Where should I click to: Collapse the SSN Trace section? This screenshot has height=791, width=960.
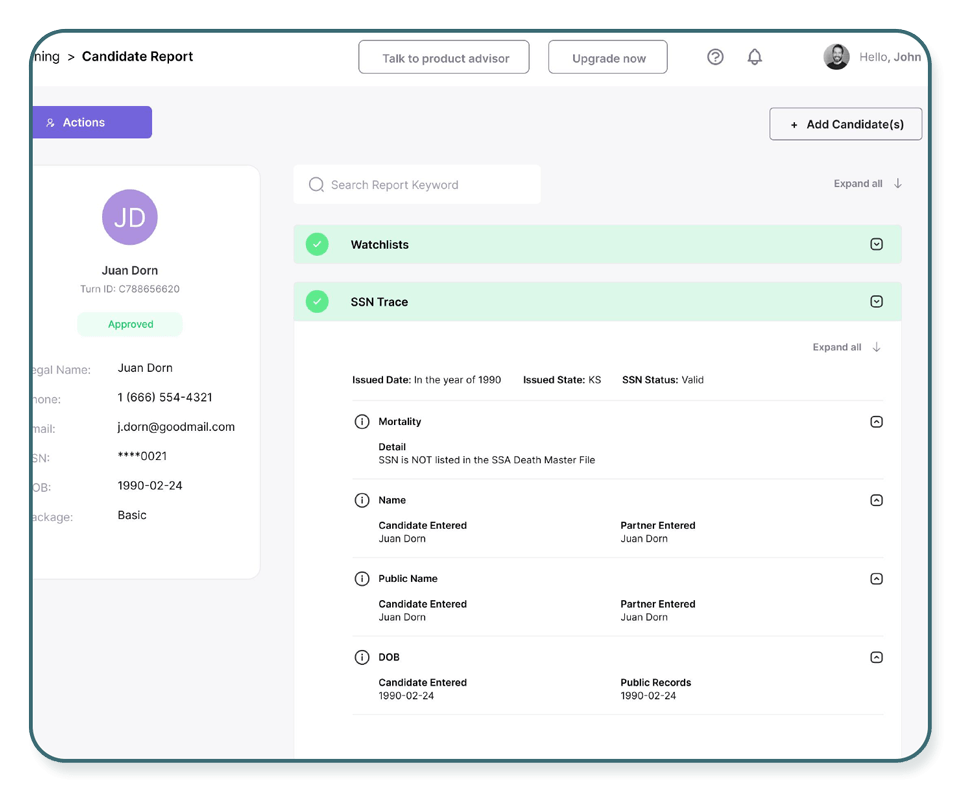(x=876, y=301)
